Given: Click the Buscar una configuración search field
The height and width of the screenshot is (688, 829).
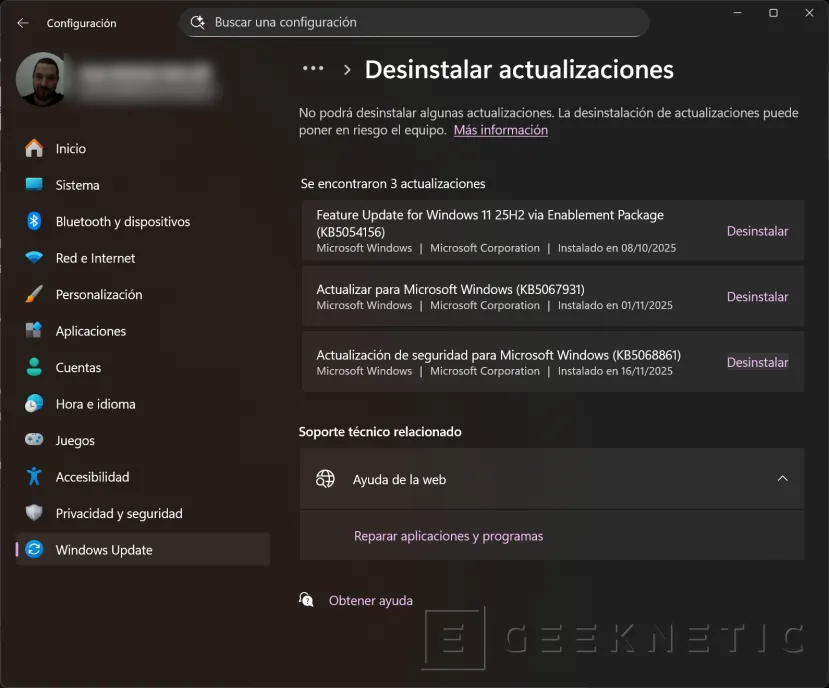Looking at the screenshot, I should (x=413, y=21).
